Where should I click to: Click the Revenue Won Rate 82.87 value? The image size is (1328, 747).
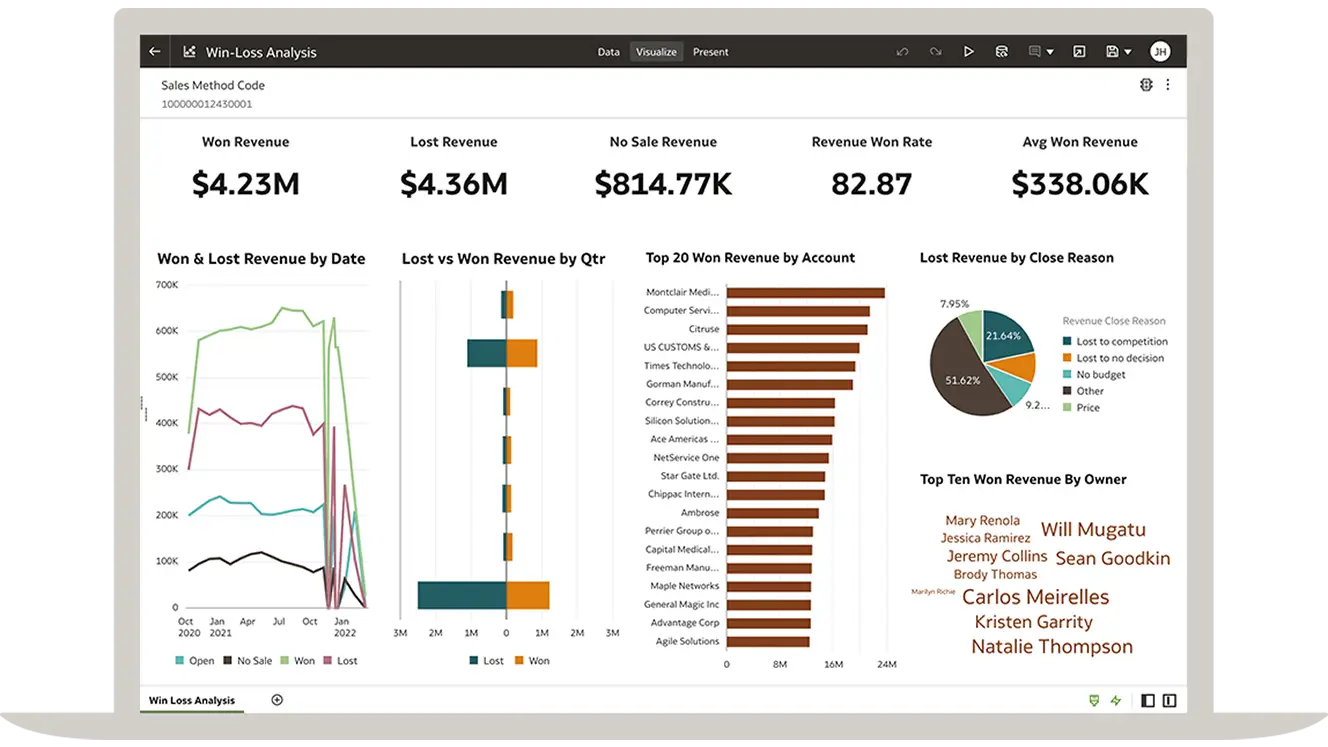pos(872,184)
